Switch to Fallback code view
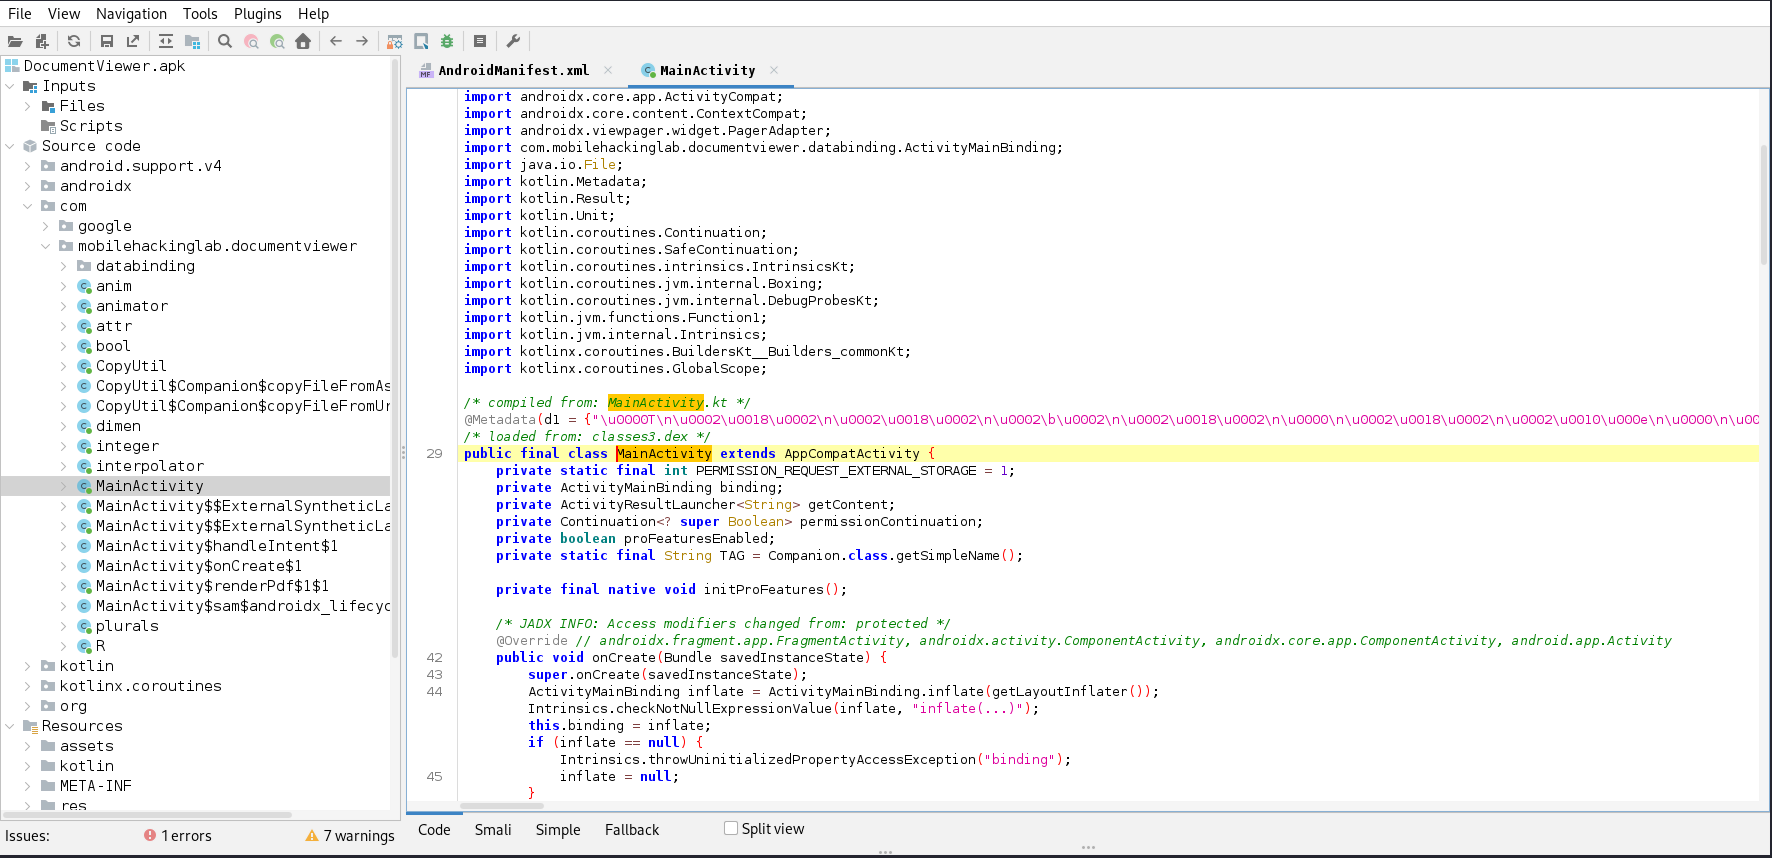1772x858 pixels. pos(632,830)
